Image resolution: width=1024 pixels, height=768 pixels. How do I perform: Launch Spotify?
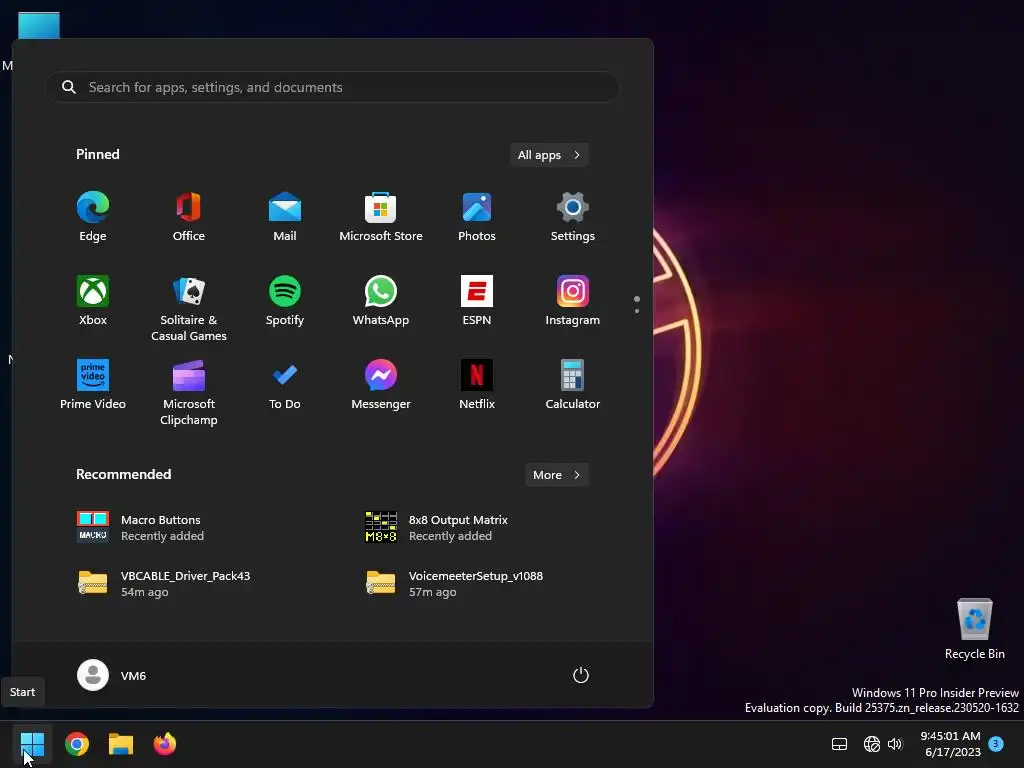pos(285,300)
